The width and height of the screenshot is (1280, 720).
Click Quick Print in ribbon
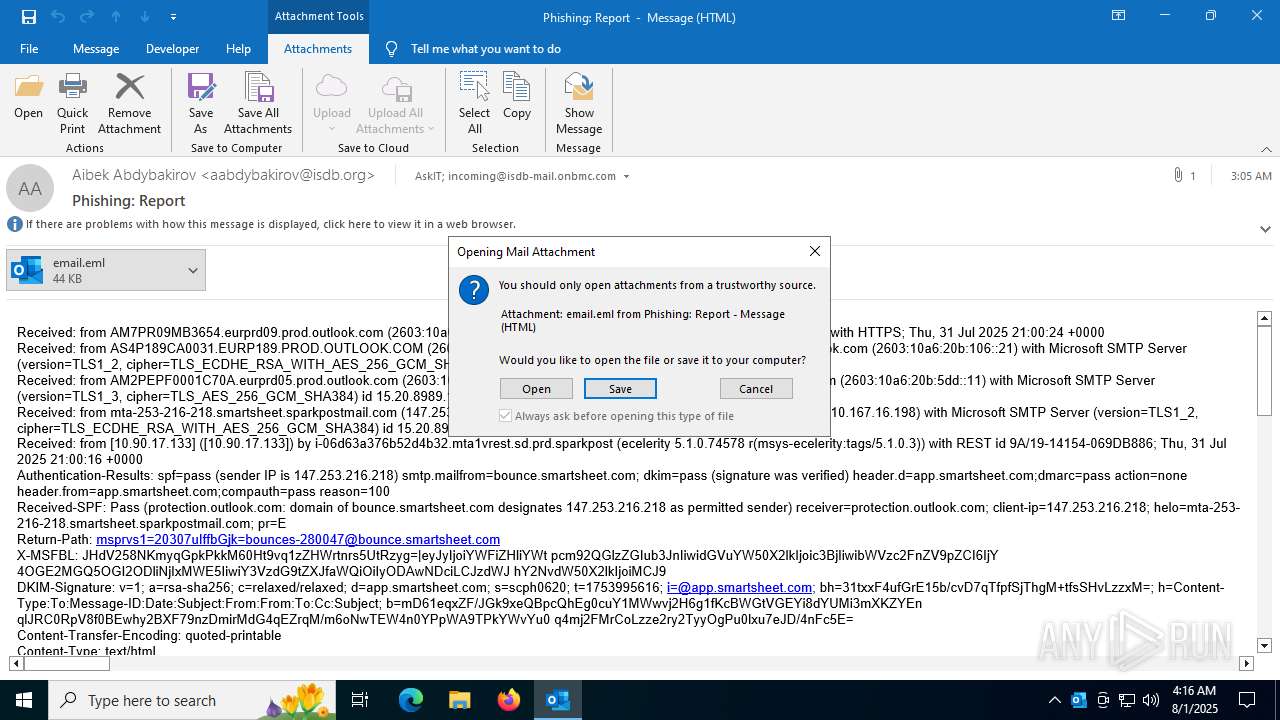pos(72,103)
